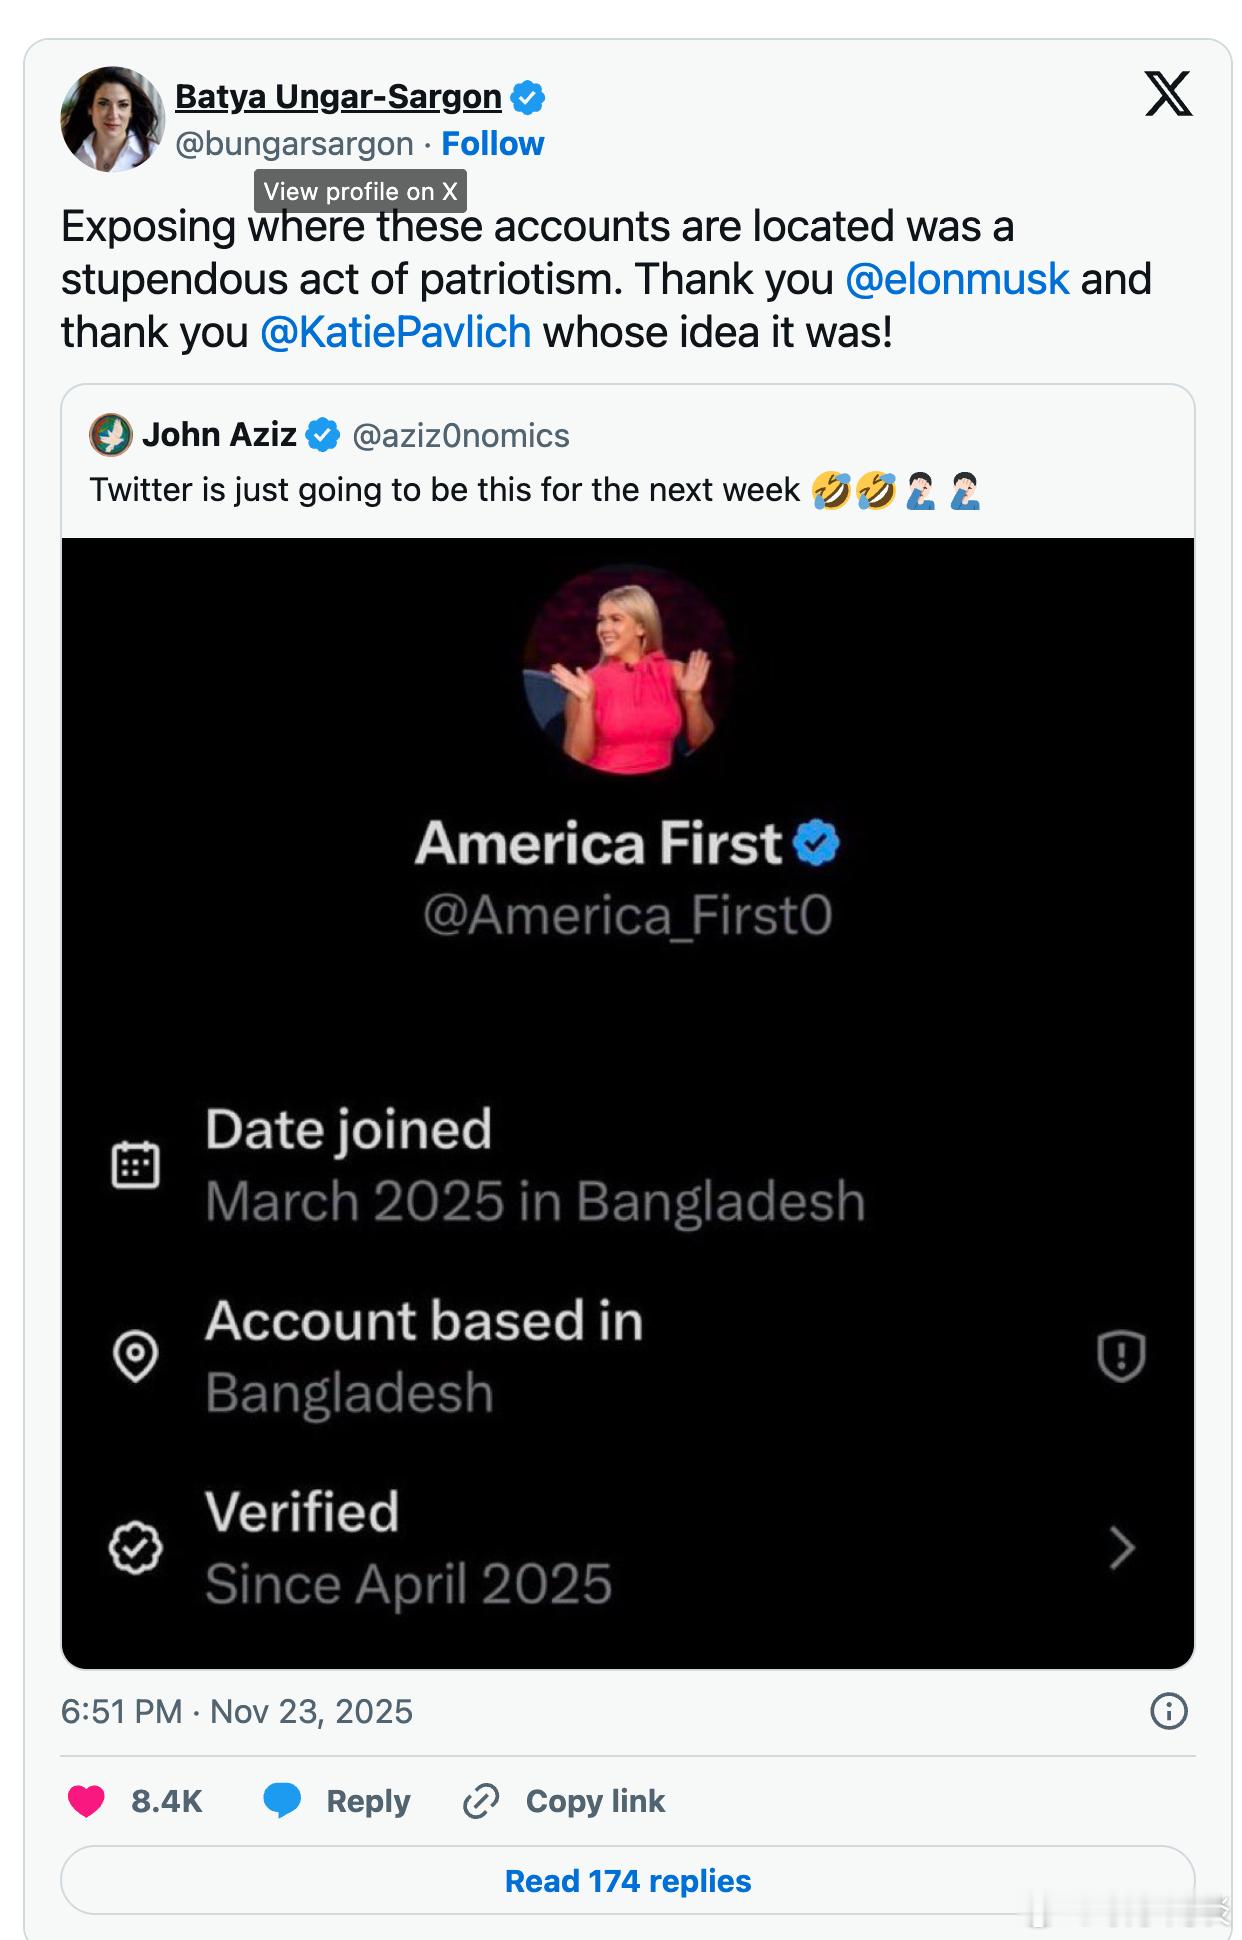Click John Aziz's small avatar
Screen dimensions: 1242x1940
point(111,435)
